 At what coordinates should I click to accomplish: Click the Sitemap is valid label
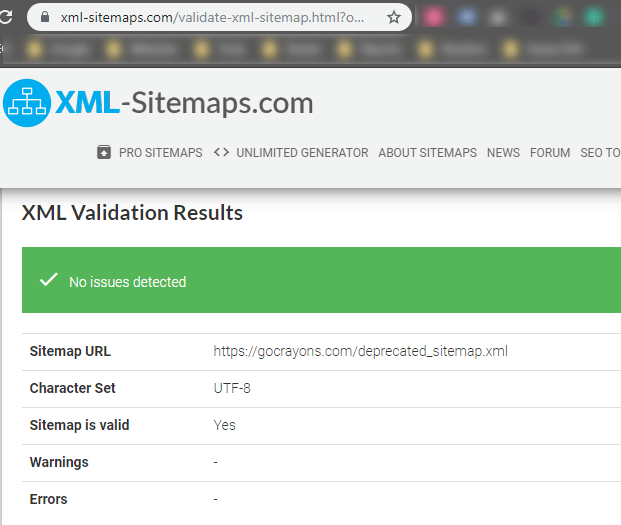tap(80, 425)
